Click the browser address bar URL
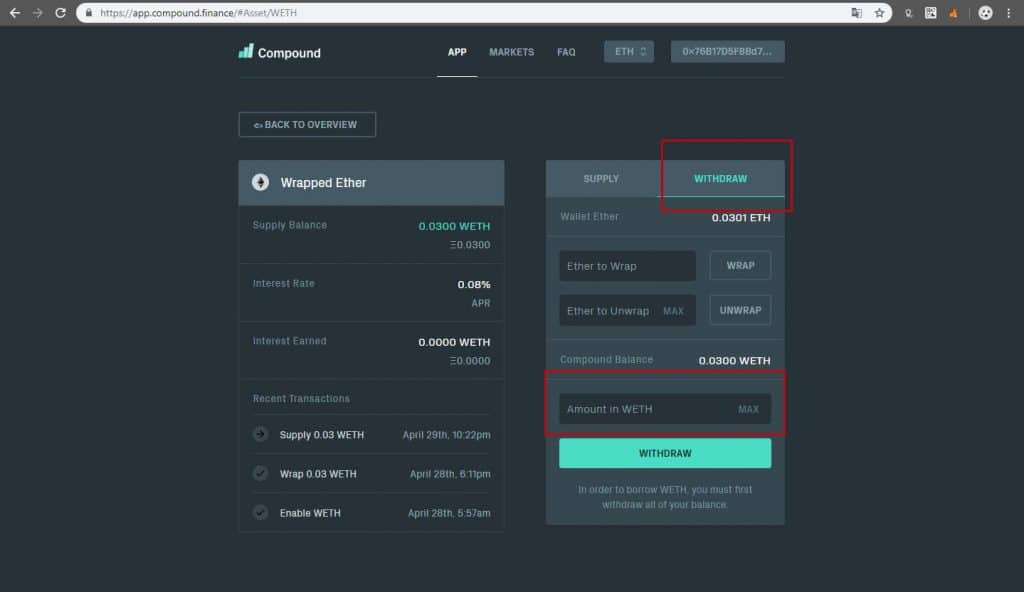The image size is (1024, 592). [198, 13]
